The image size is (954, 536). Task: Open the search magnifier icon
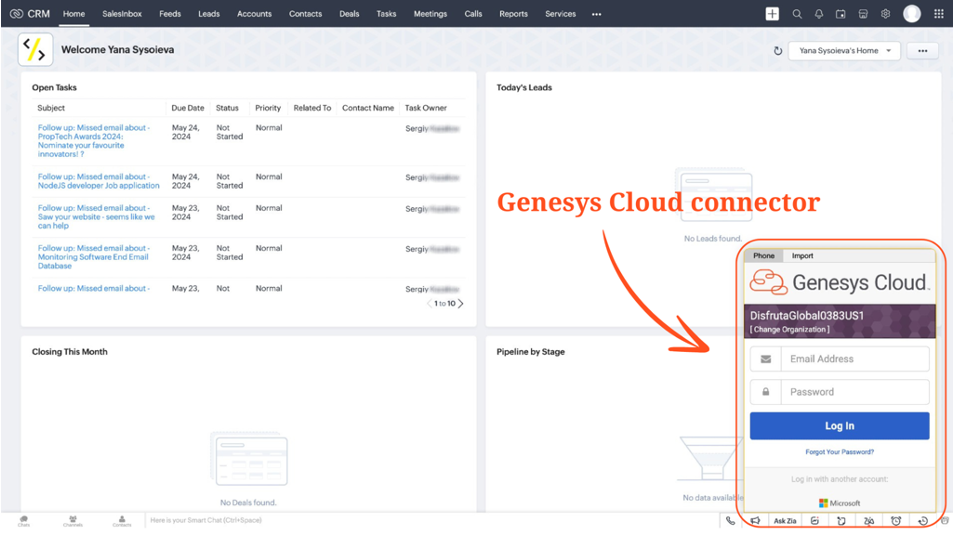[x=796, y=14]
